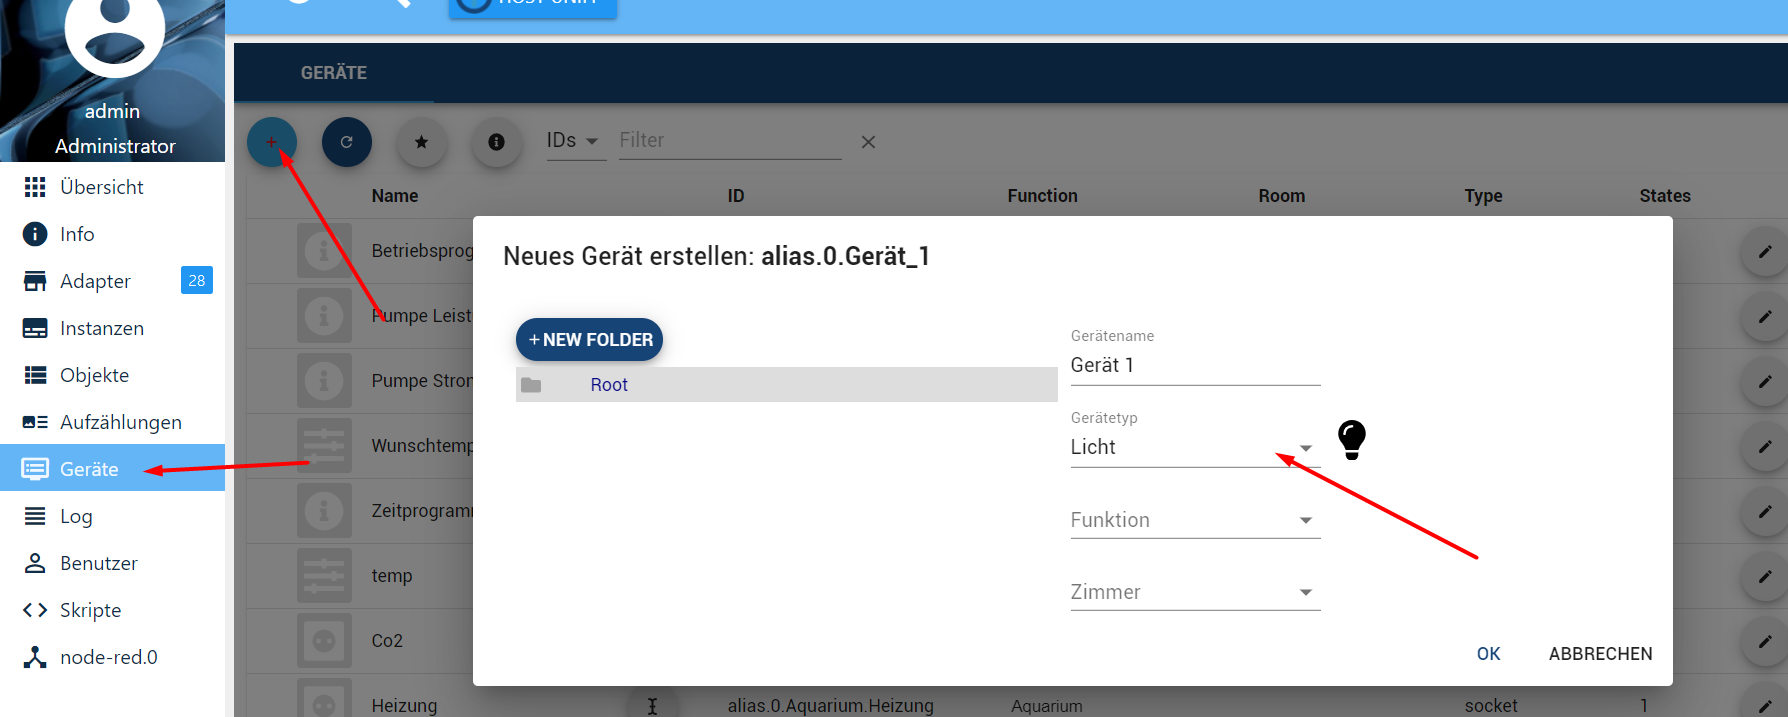Switch to the Geräte tab header
This screenshot has width=1788, height=717.
pos(334,73)
